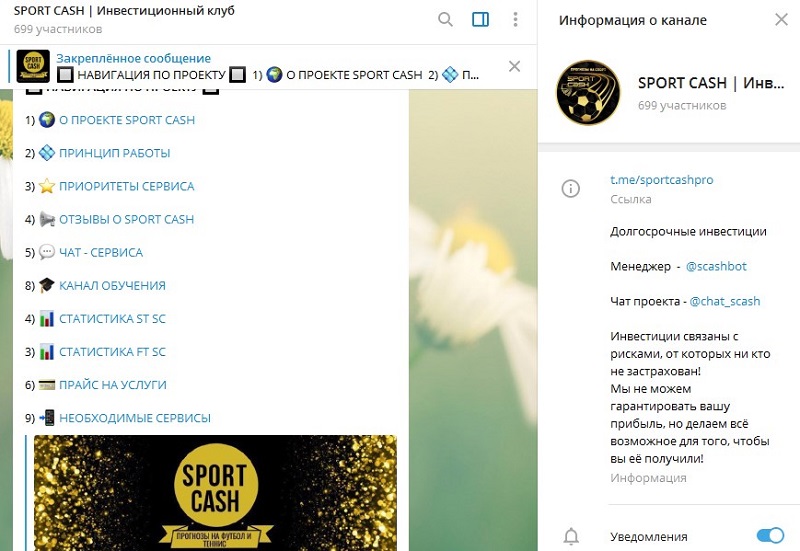The width and height of the screenshot is (800, 551).
Task: Click the notifications bell icon
Action: click(x=571, y=536)
